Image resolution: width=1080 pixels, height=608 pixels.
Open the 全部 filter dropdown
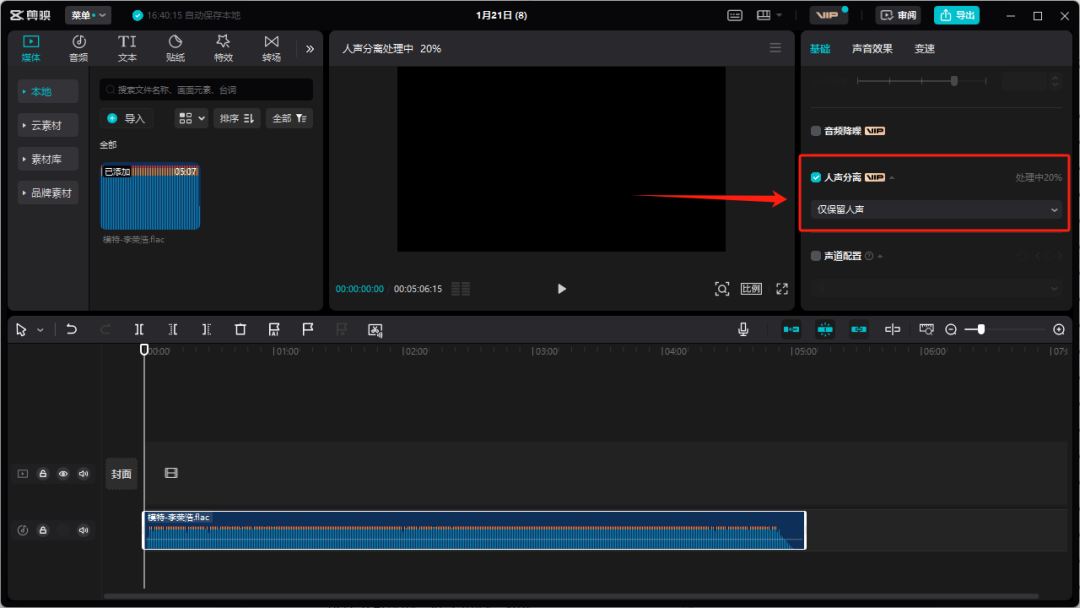289,118
